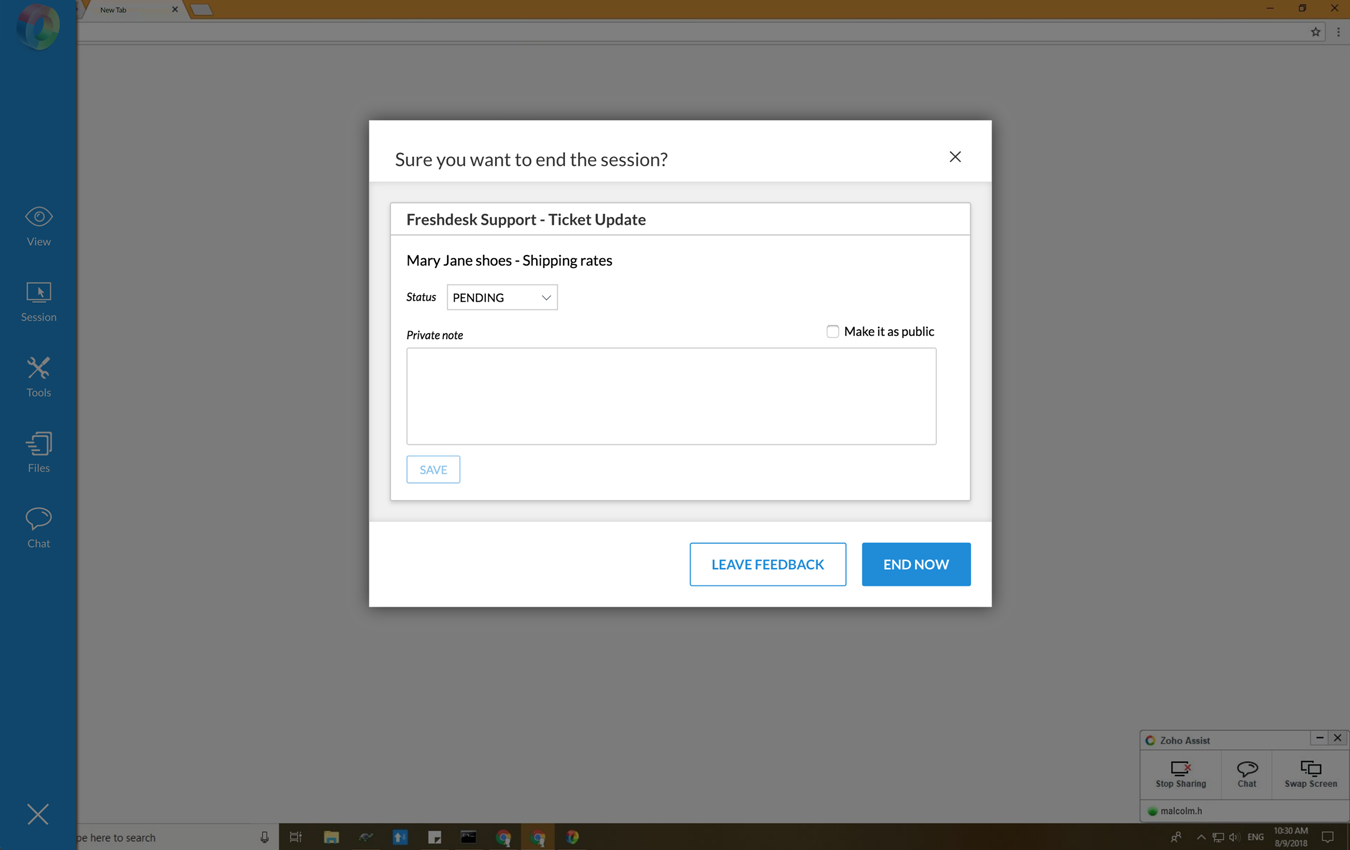Open File Explorer from the taskbar
Screen dimensions: 1350x850
(331, 837)
